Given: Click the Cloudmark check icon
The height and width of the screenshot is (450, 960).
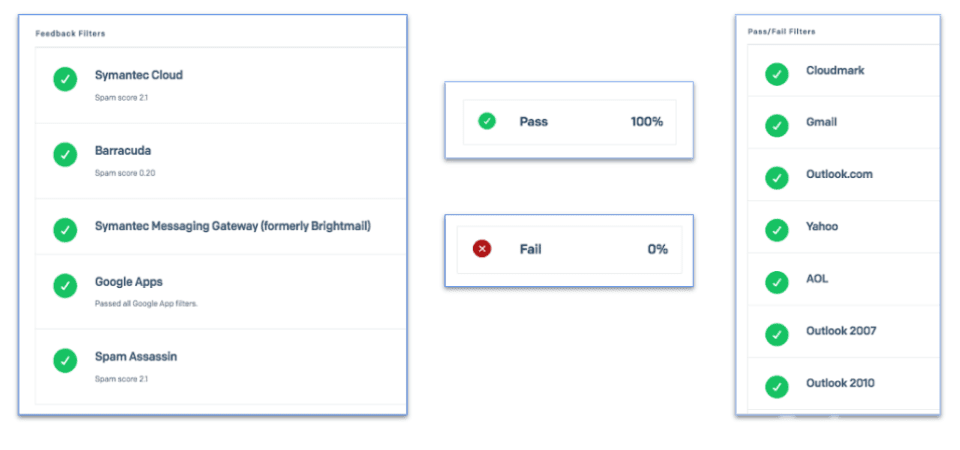Looking at the screenshot, I should 777,74.
